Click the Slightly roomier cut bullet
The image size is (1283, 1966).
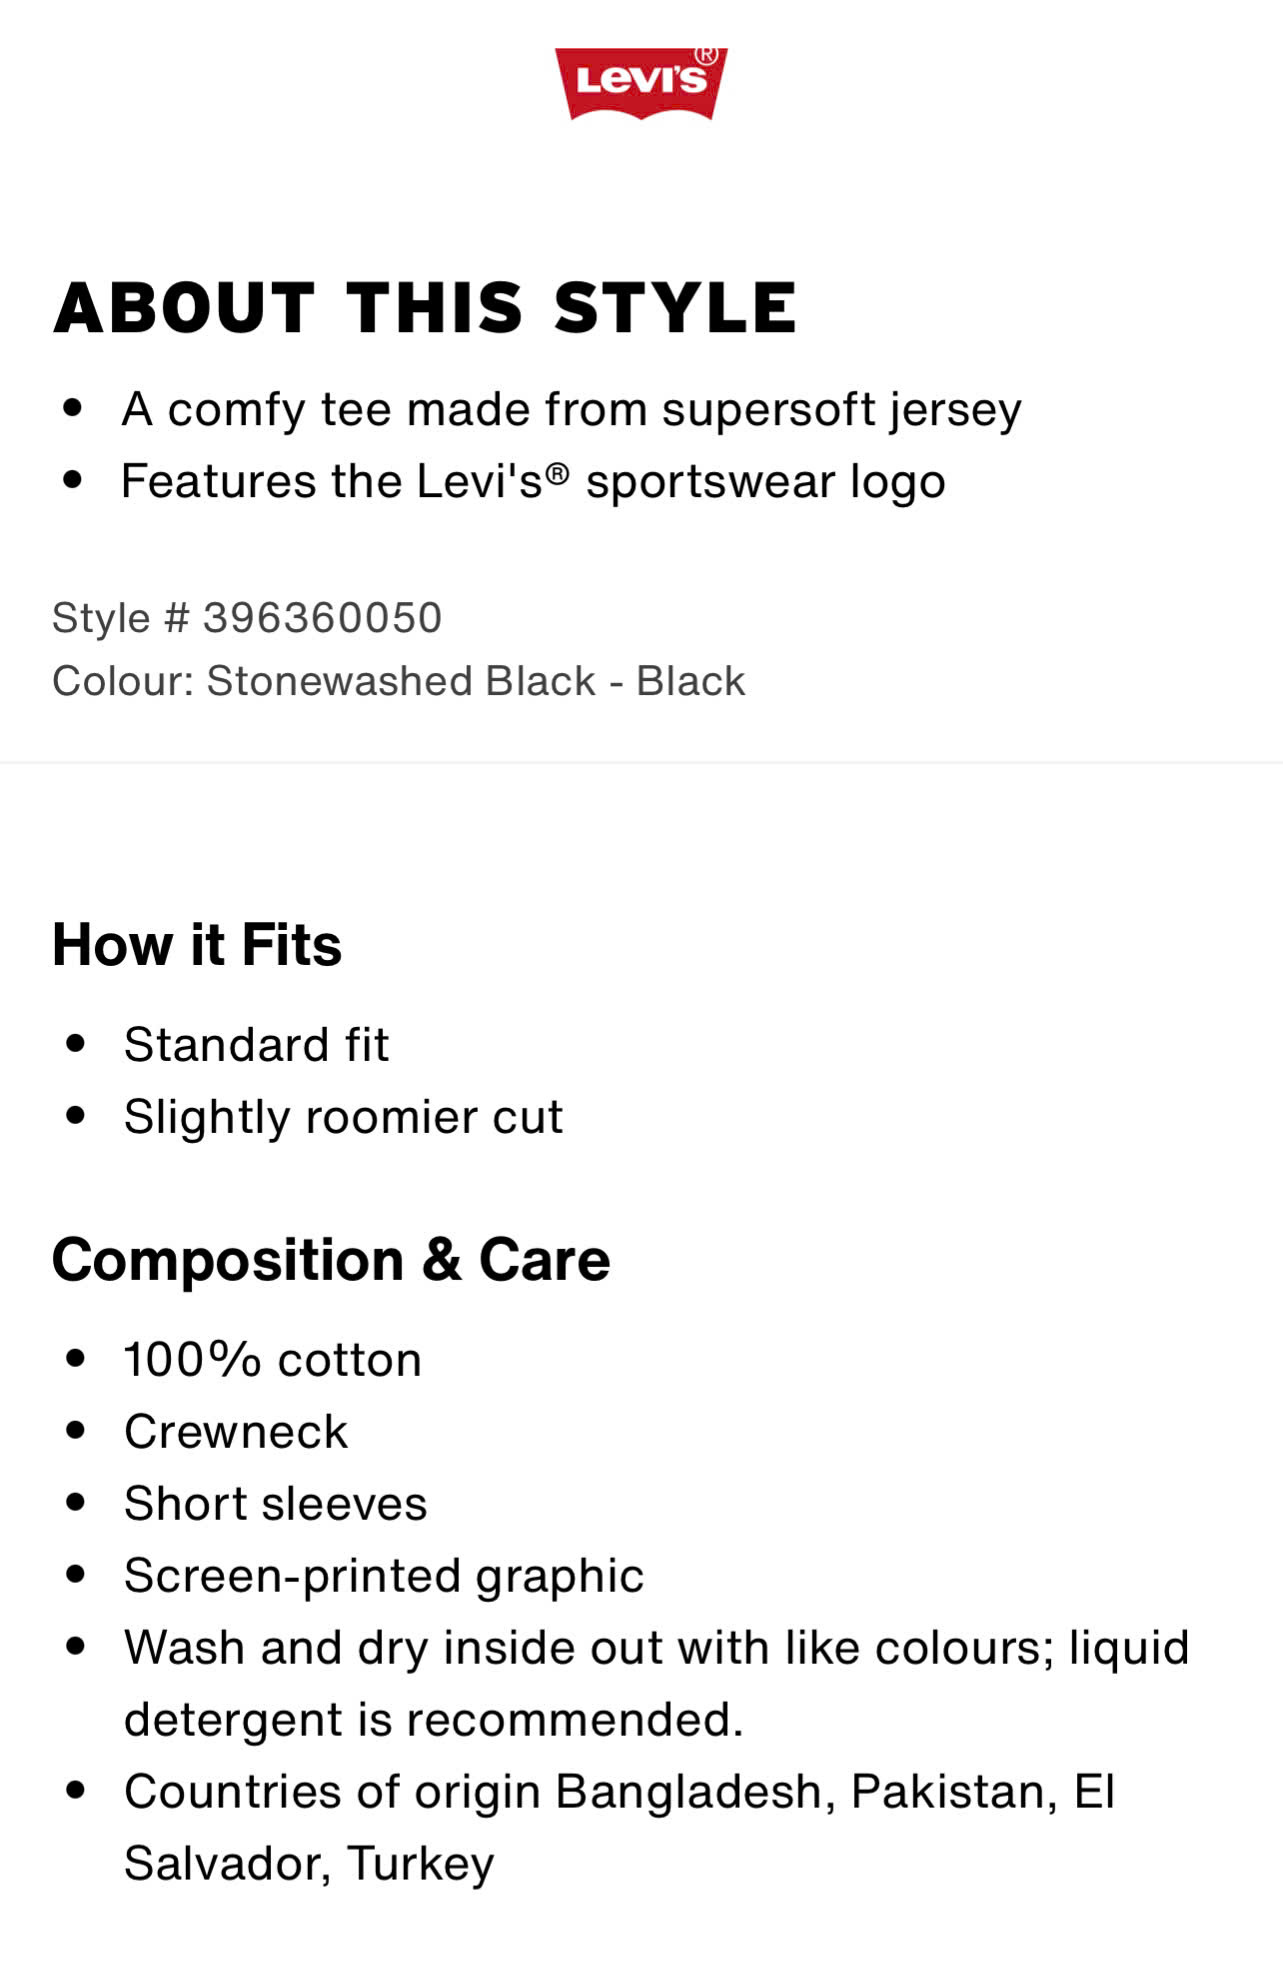coord(343,1117)
